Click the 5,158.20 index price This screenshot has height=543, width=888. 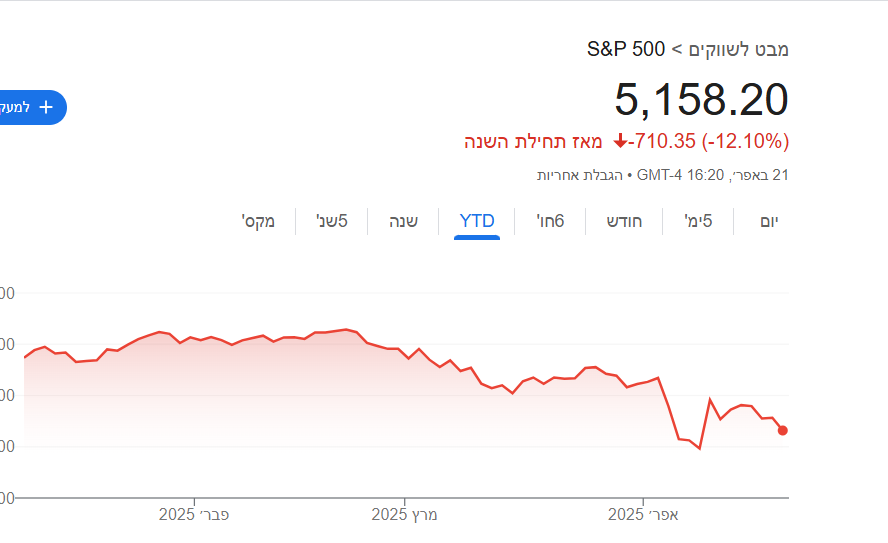(x=701, y=100)
